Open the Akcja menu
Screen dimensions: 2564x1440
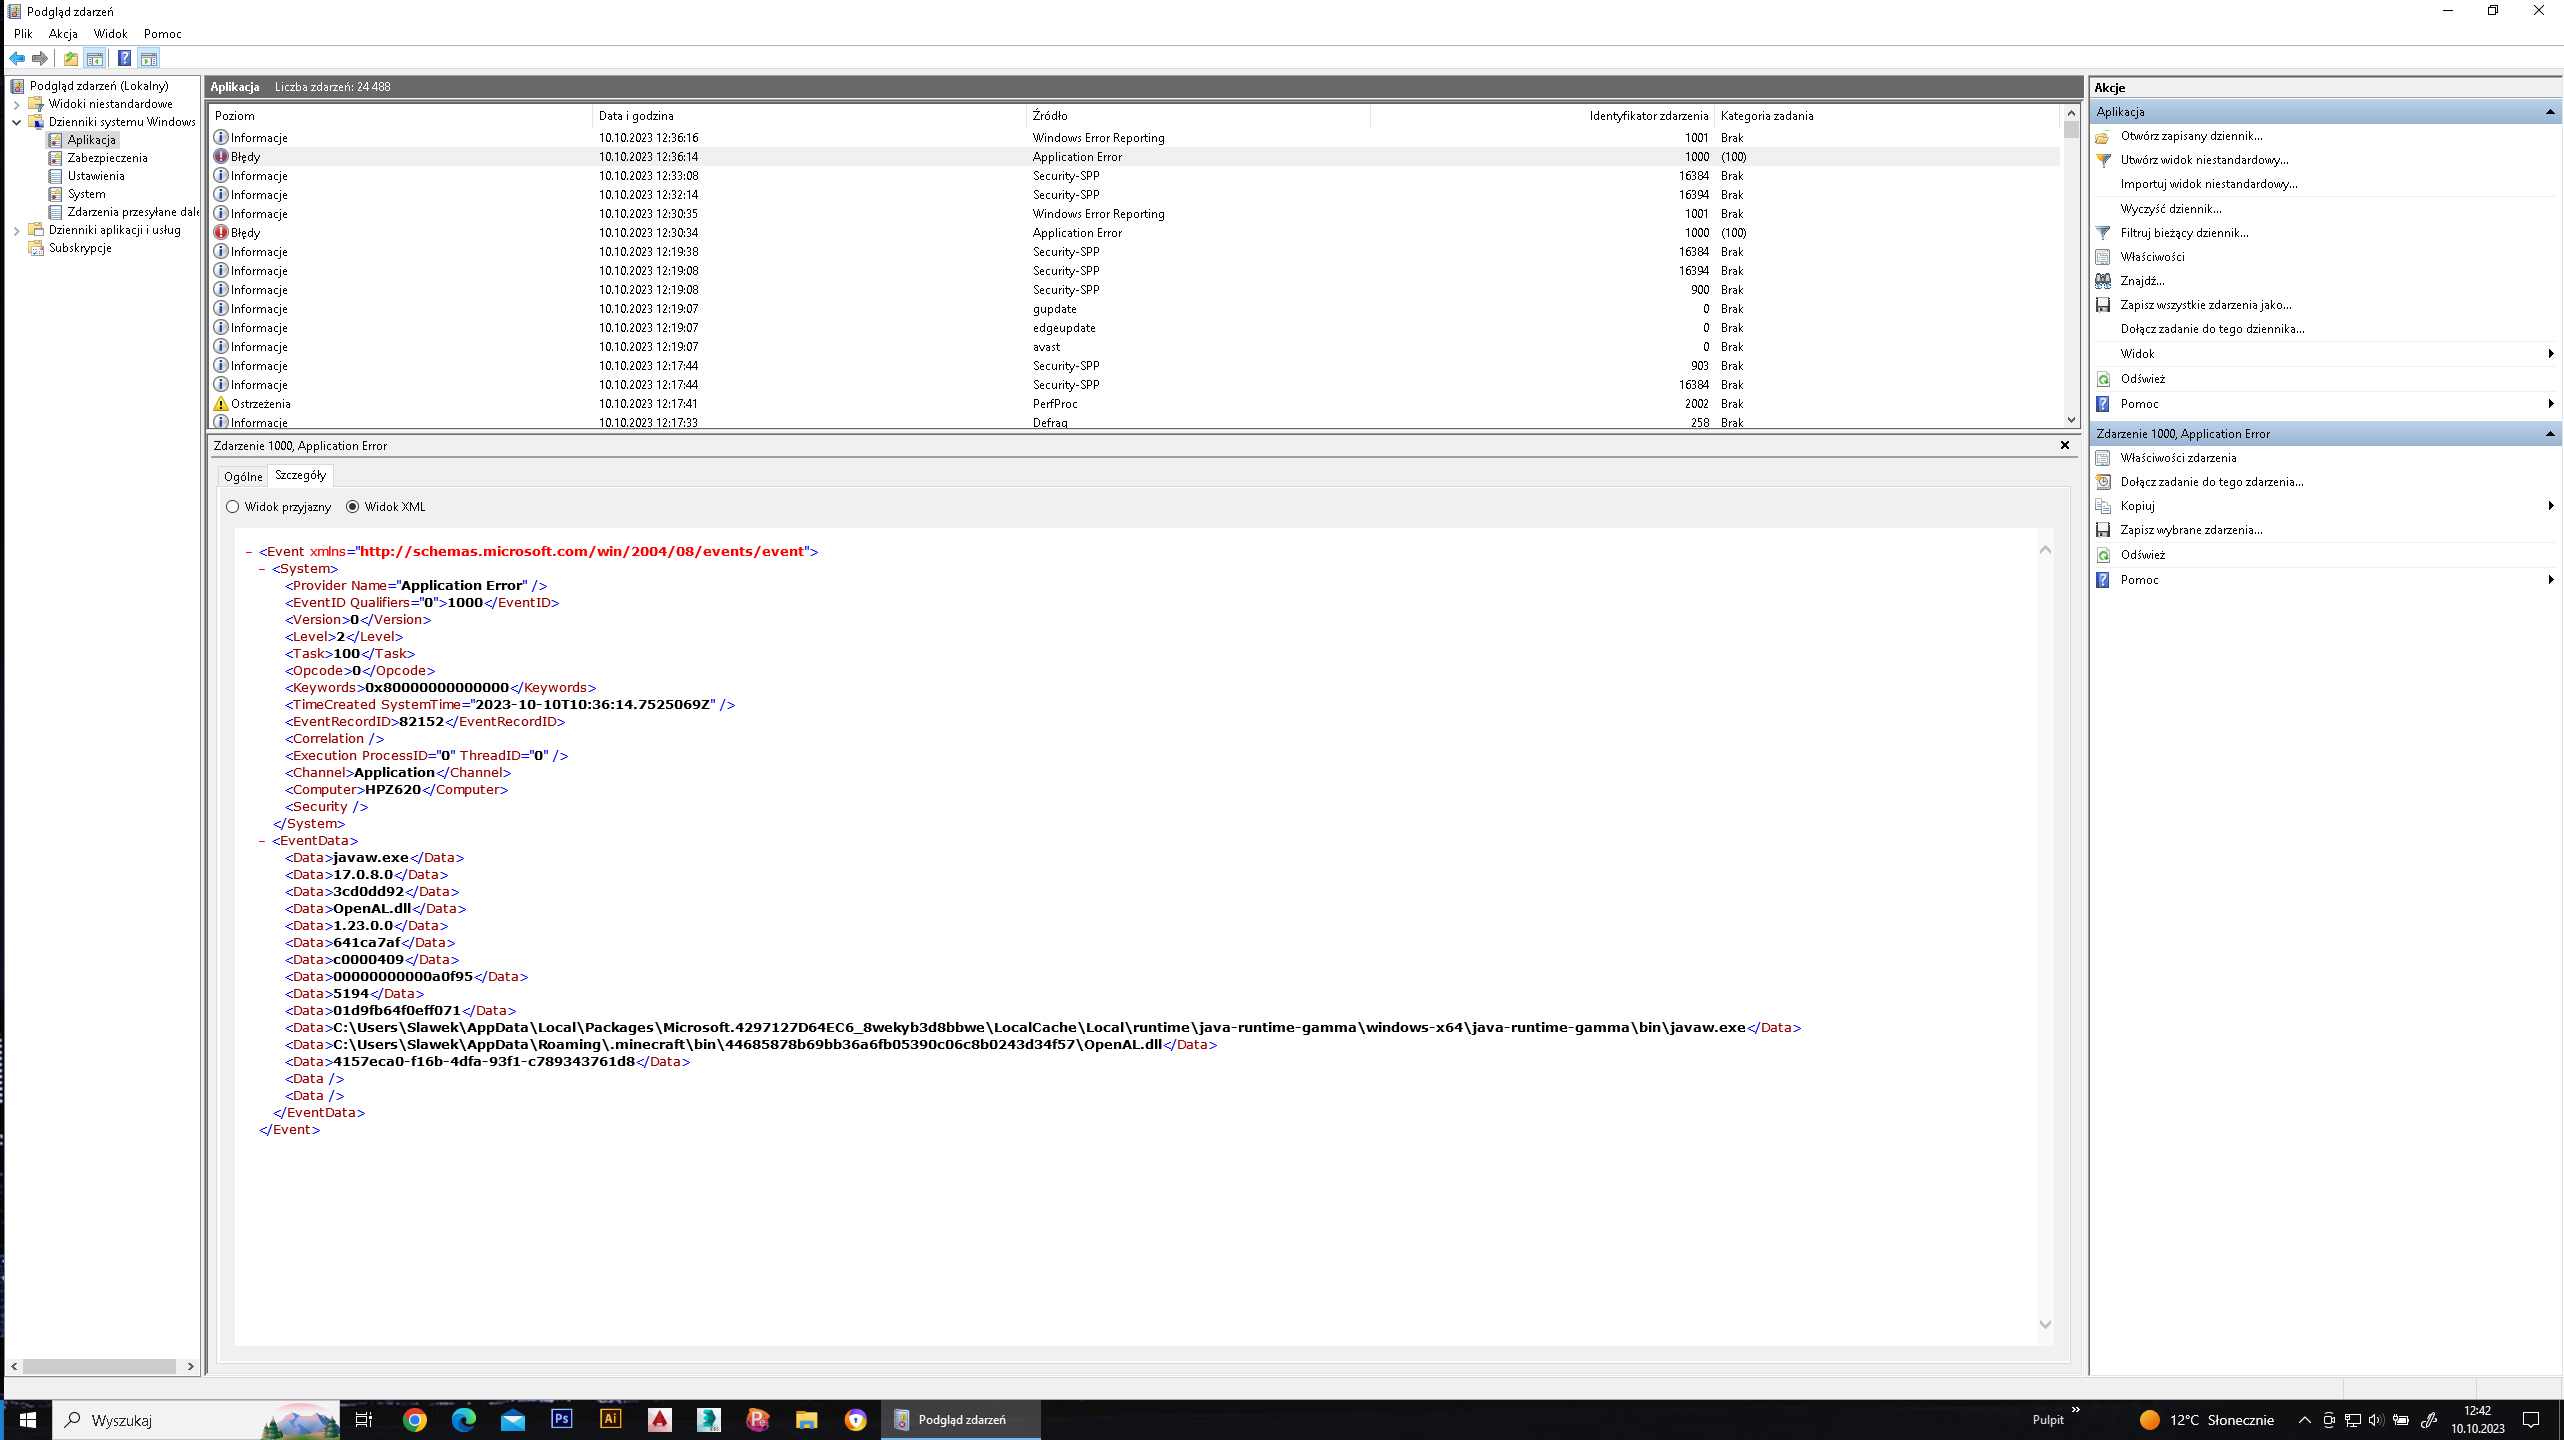coord(63,33)
